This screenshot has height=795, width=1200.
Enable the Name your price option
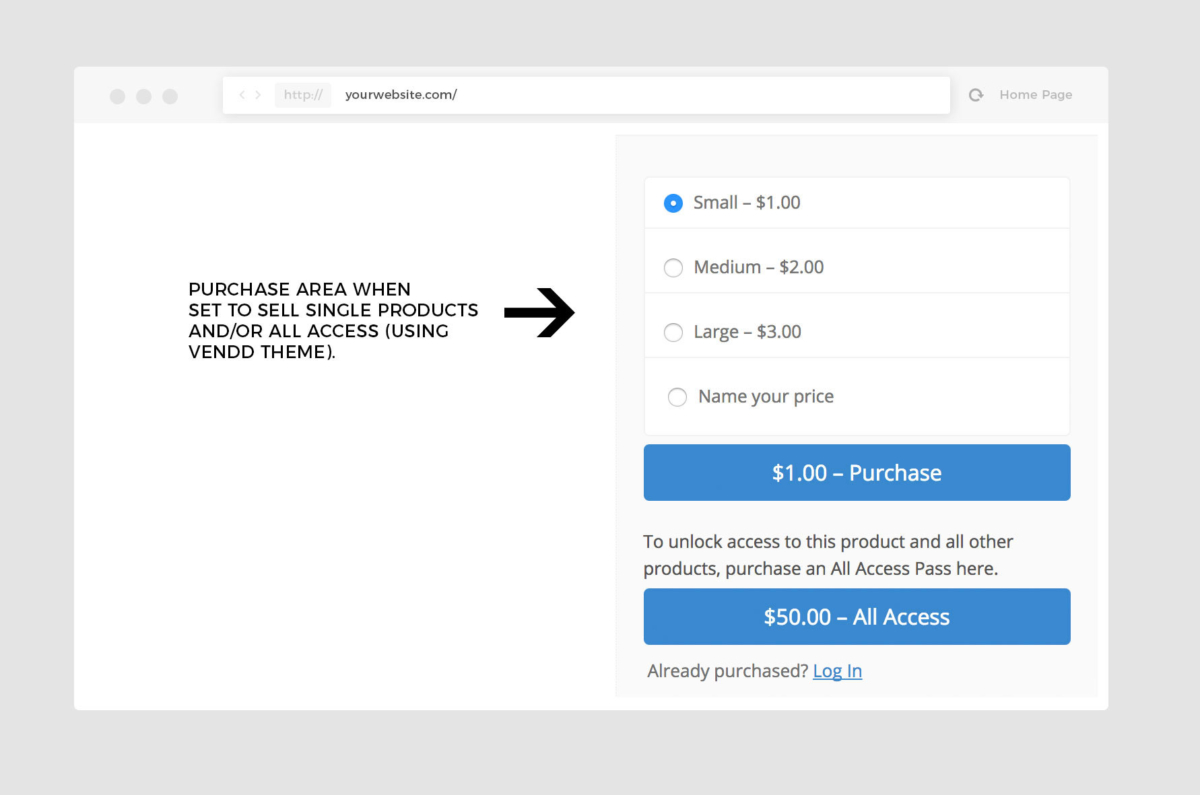point(677,397)
